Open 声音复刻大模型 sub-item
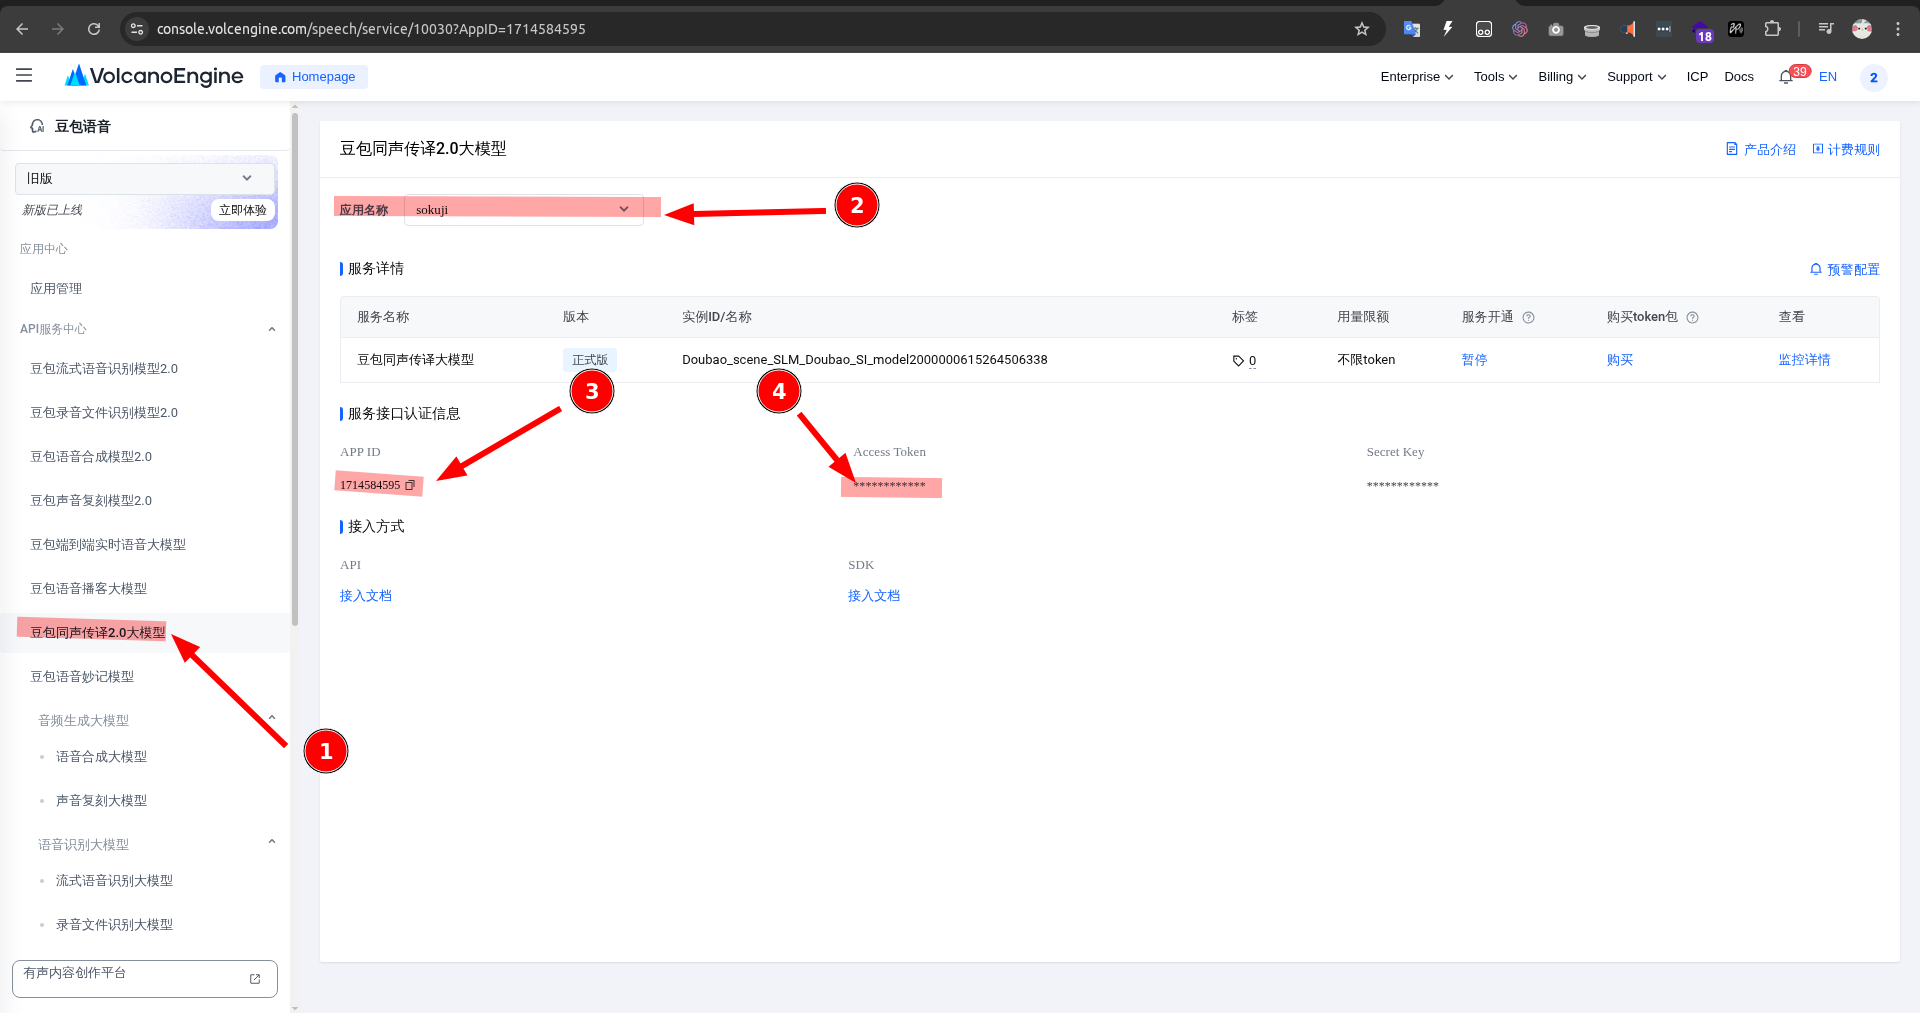1920x1013 pixels. (x=101, y=801)
